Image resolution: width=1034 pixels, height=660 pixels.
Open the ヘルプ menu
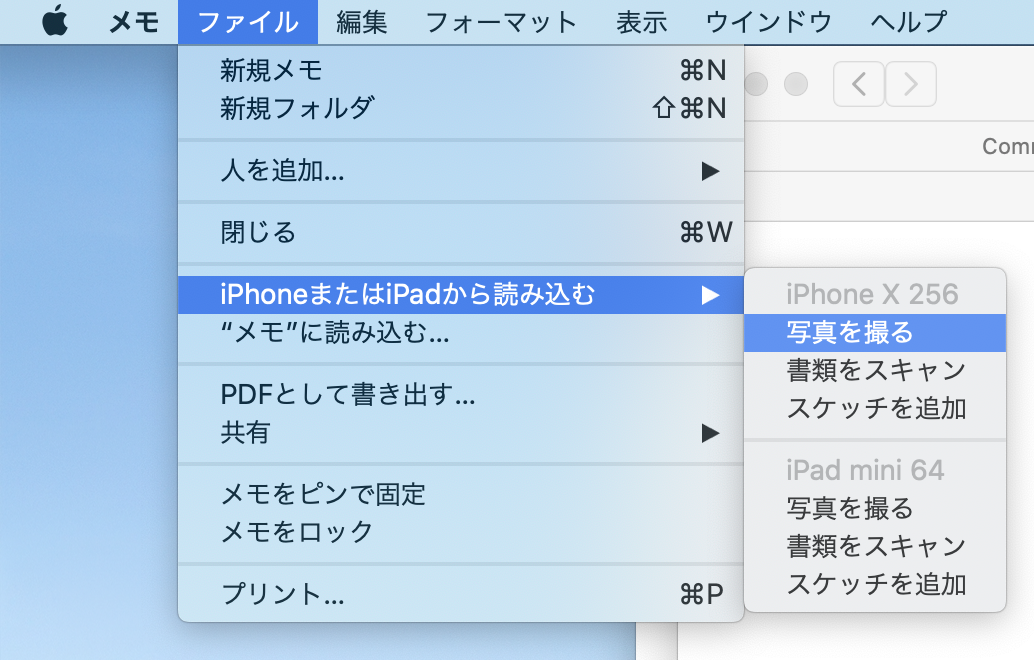pos(909,22)
